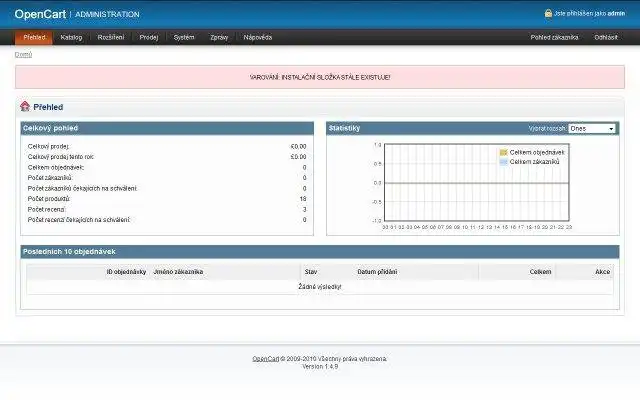Screen dimensions: 640x400
Task: Click the Celkem objednávek legend label
Action: click(x=537, y=152)
